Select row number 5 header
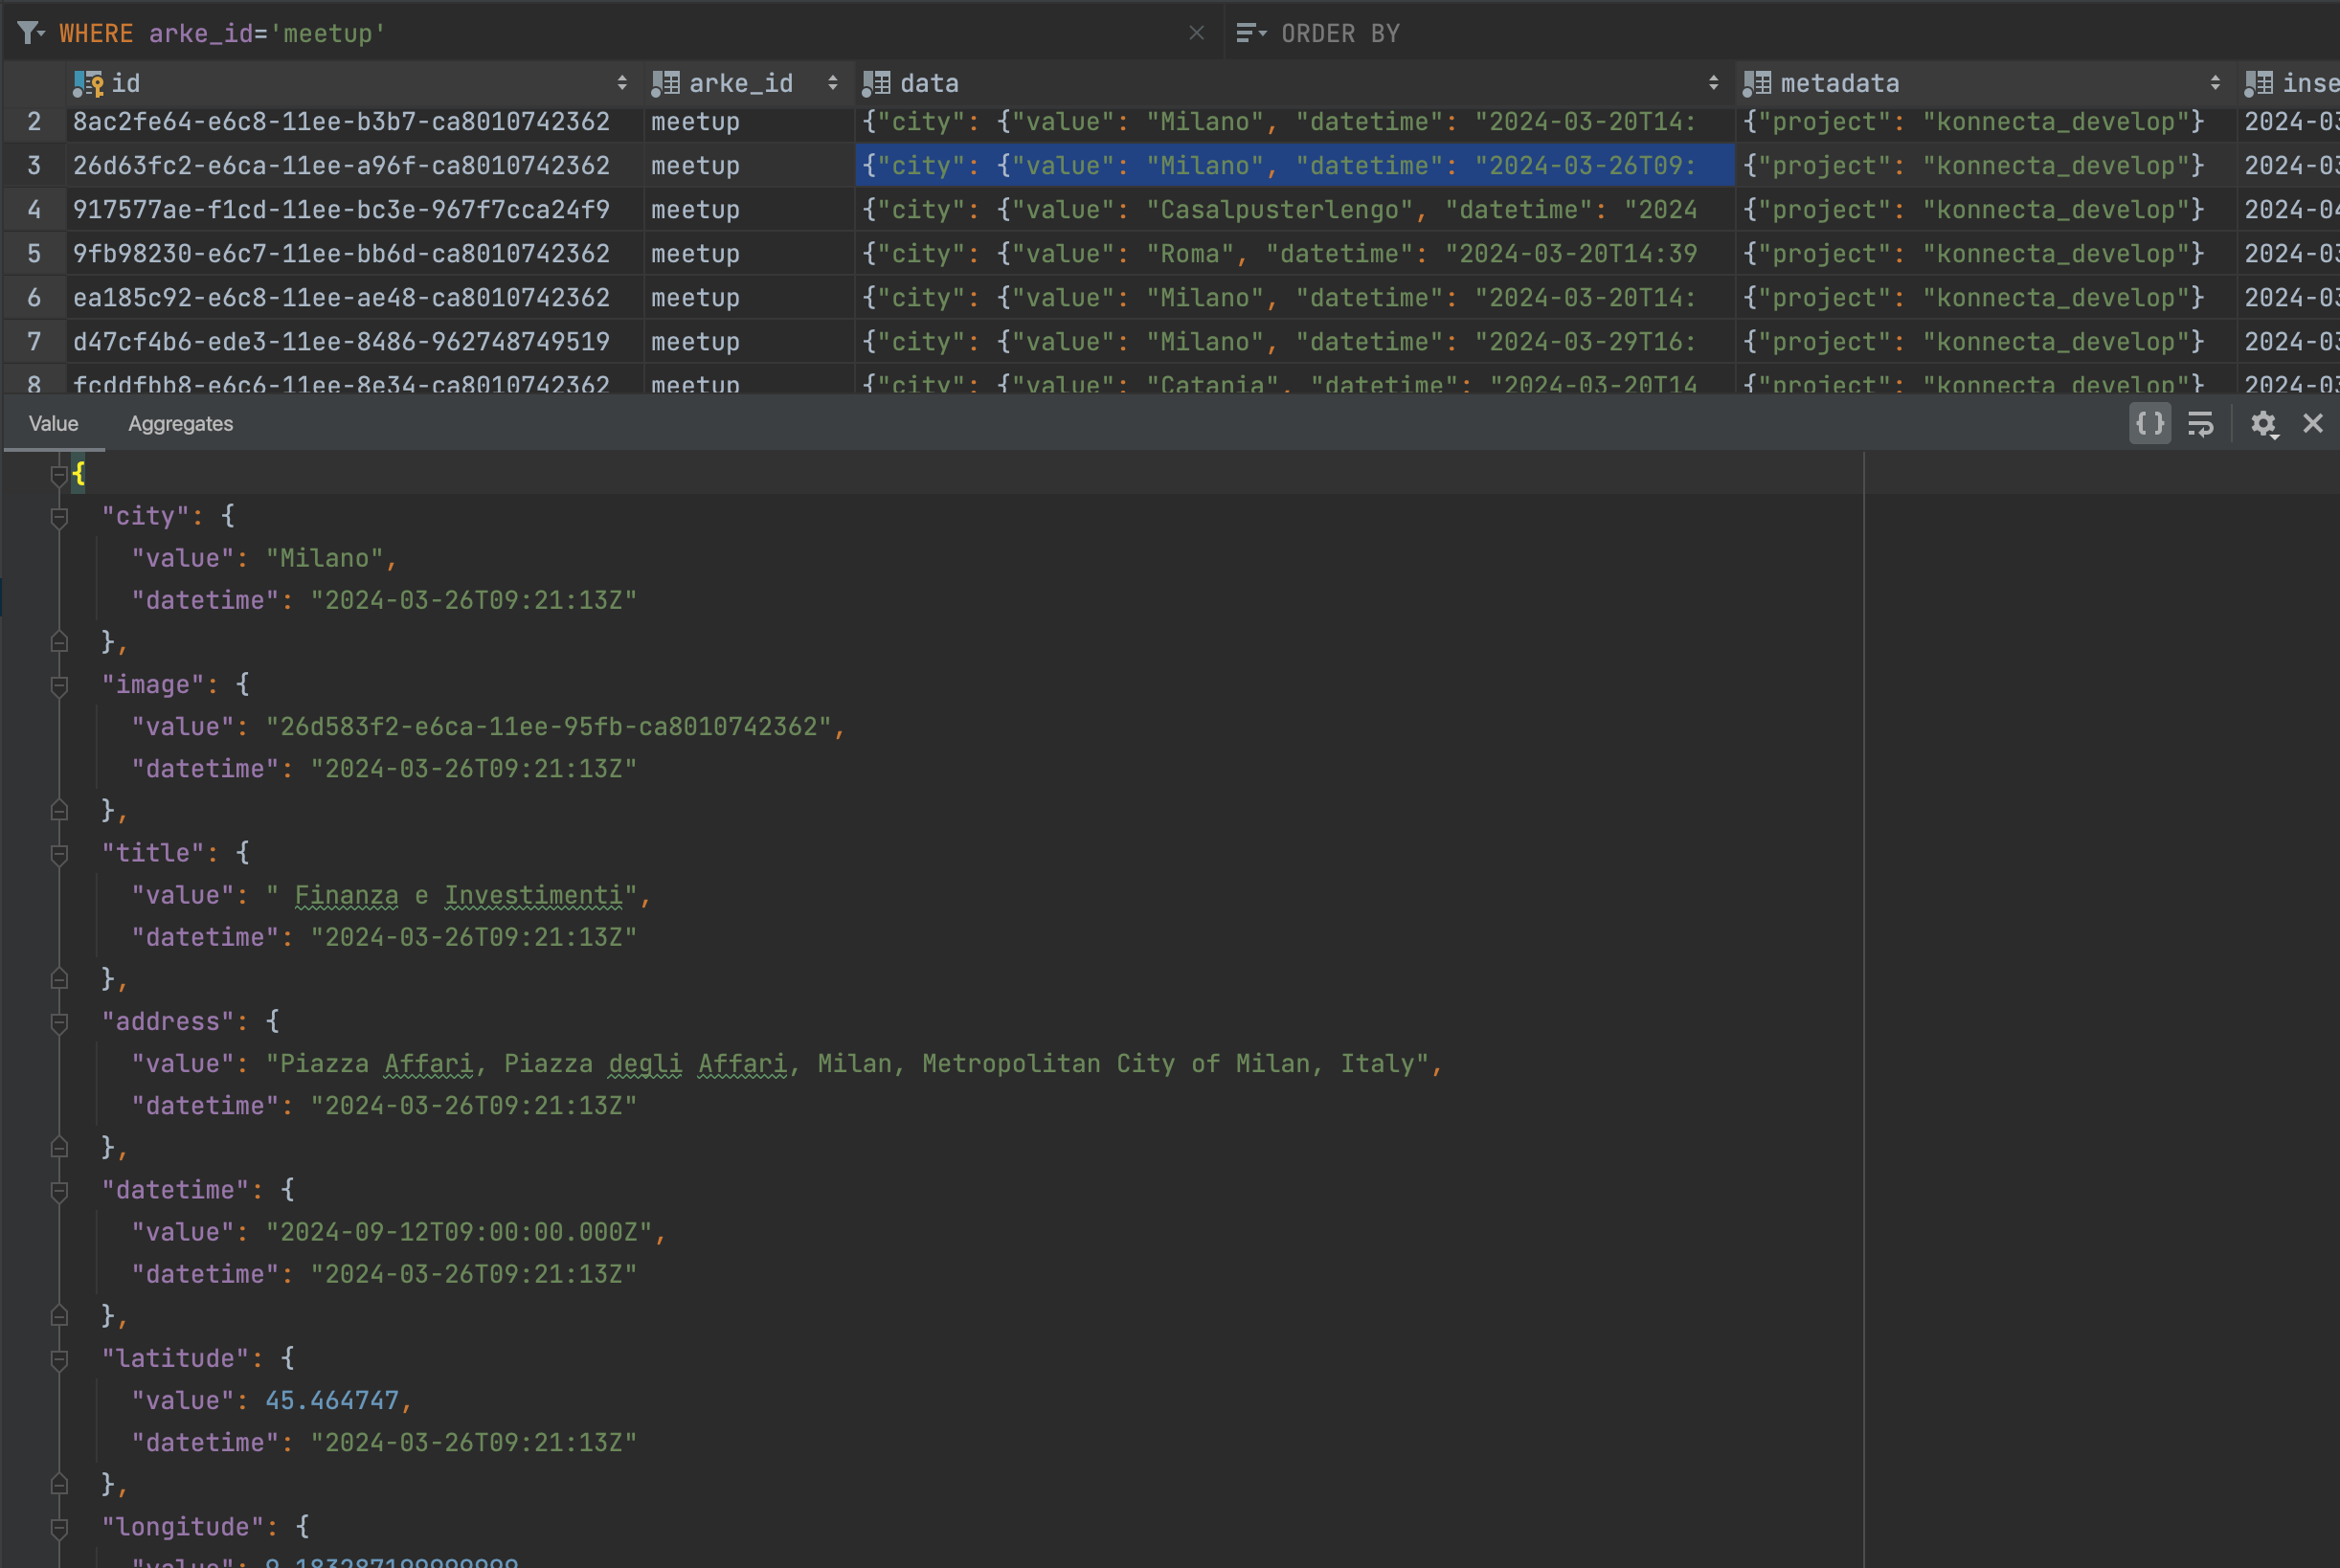This screenshot has width=2340, height=1568. coord(34,254)
